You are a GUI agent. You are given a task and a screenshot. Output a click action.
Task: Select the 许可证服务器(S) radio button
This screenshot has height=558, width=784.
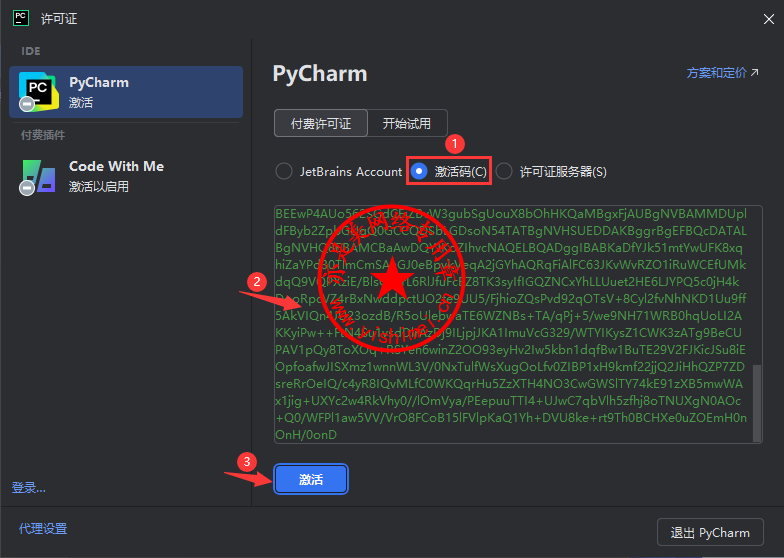coord(504,172)
